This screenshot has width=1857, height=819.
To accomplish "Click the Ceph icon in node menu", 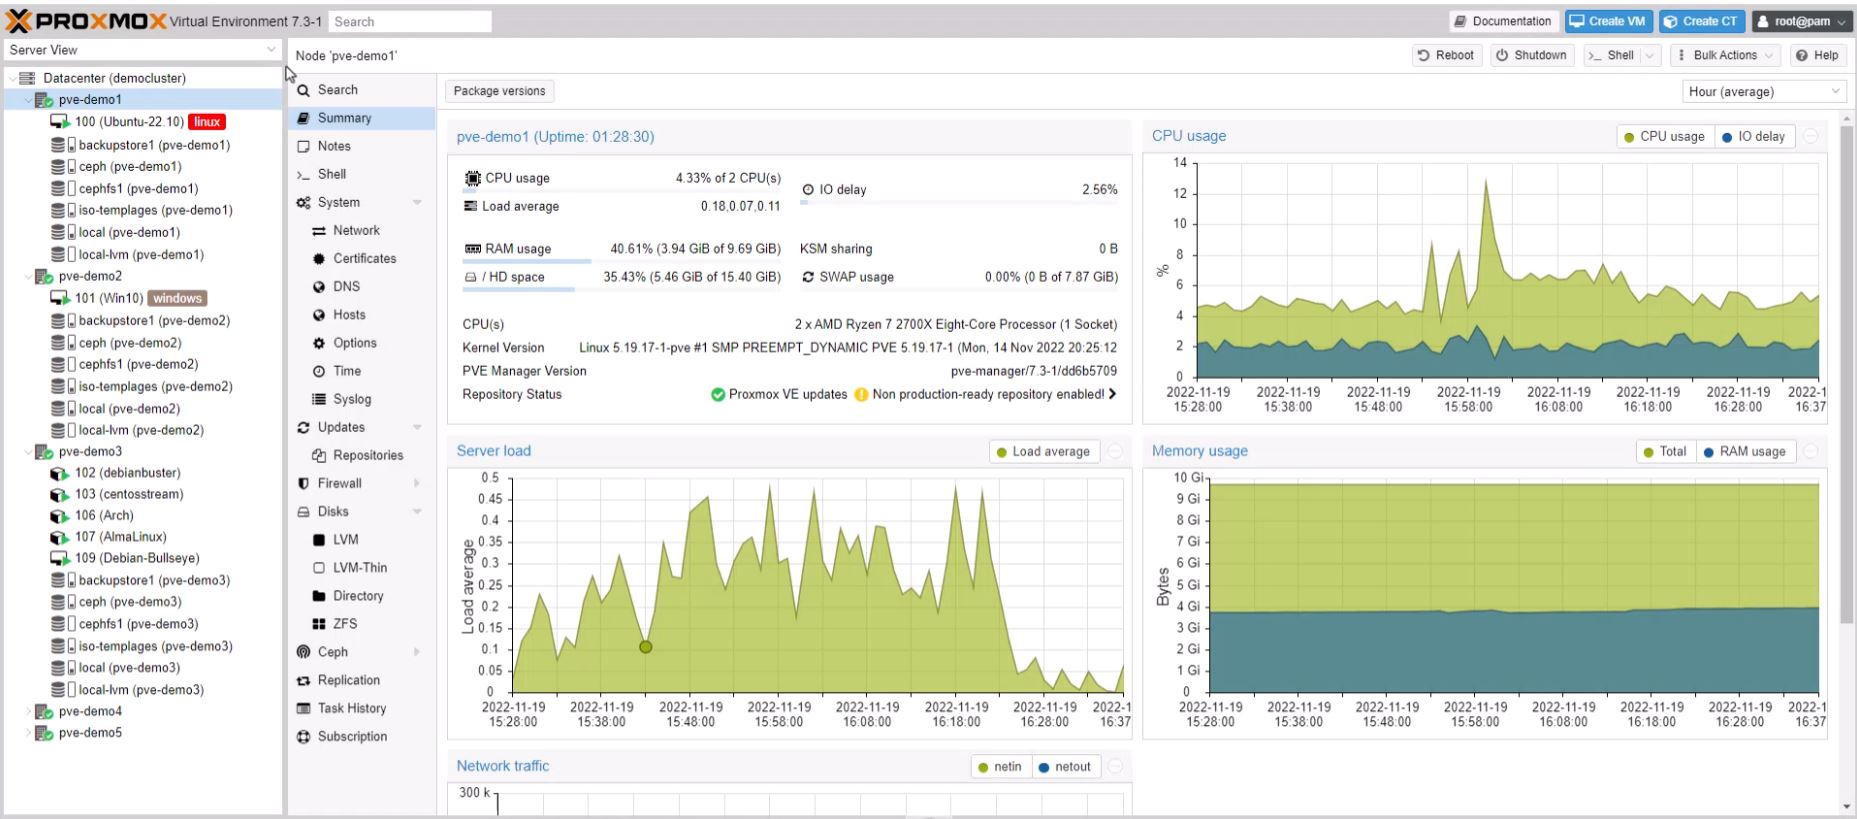I will (x=304, y=652).
